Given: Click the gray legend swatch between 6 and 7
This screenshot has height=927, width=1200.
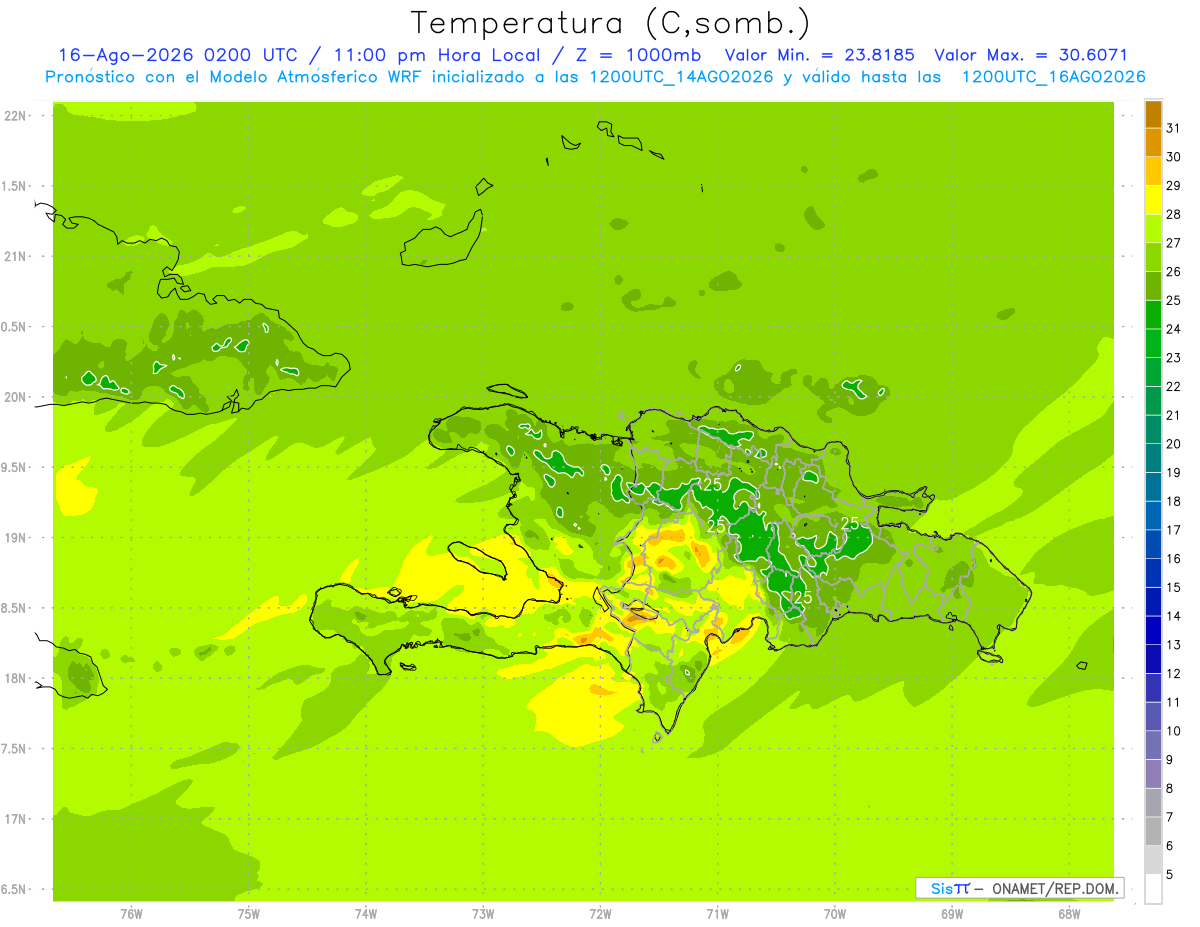Looking at the screenshot, I should (1153, 831).
